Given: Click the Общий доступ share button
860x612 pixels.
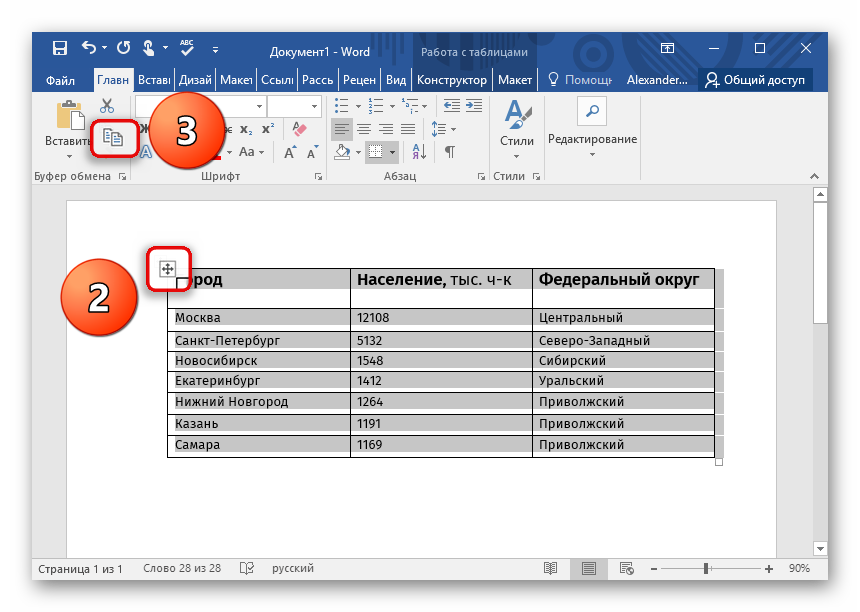Looking at the screenshot, I should tap(755, 80).
